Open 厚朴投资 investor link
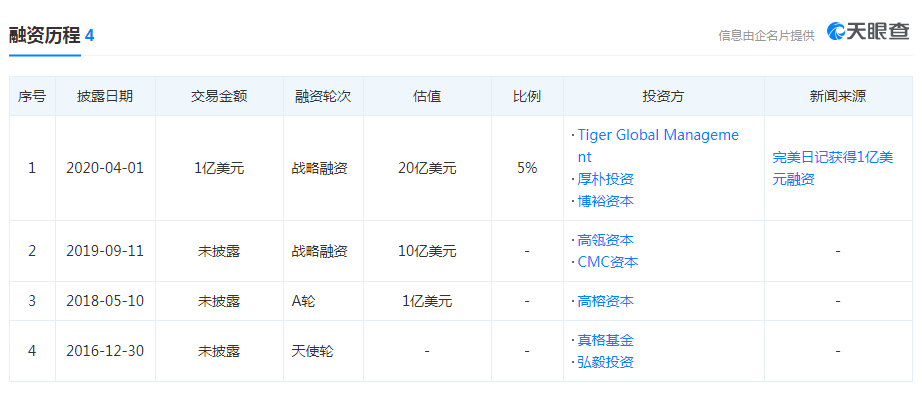The image size is (922, 398). 605,179
